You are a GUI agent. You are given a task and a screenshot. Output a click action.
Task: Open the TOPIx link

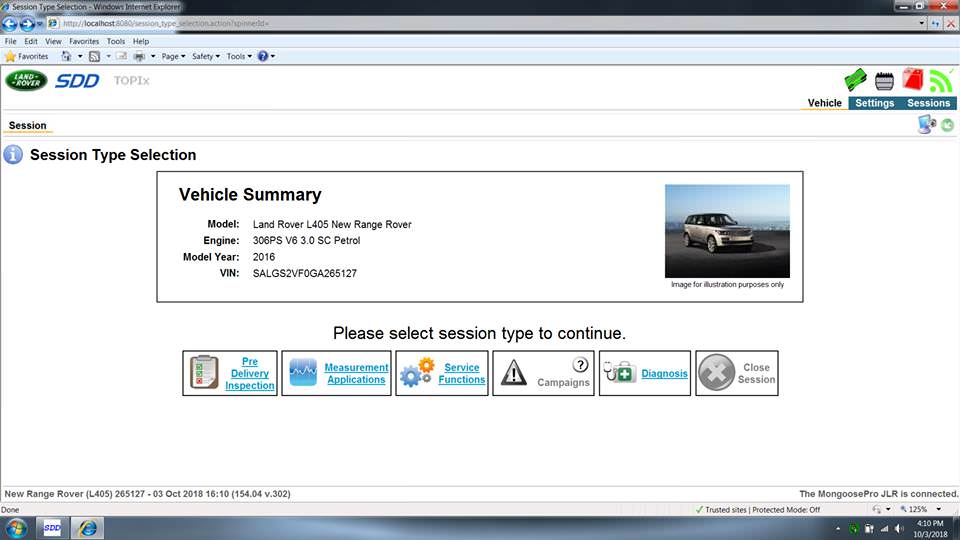pyautogui.click(x=131, y=80)
